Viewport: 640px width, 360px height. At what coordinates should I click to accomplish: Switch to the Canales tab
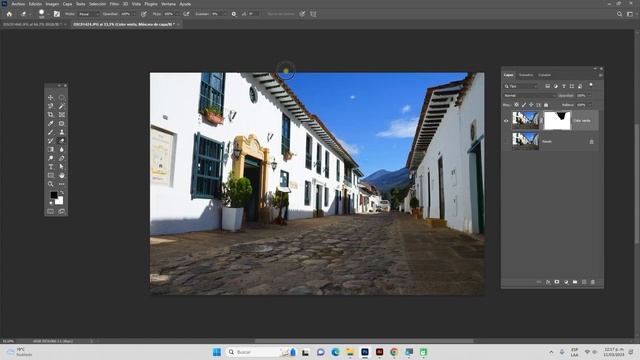[544, 75]
